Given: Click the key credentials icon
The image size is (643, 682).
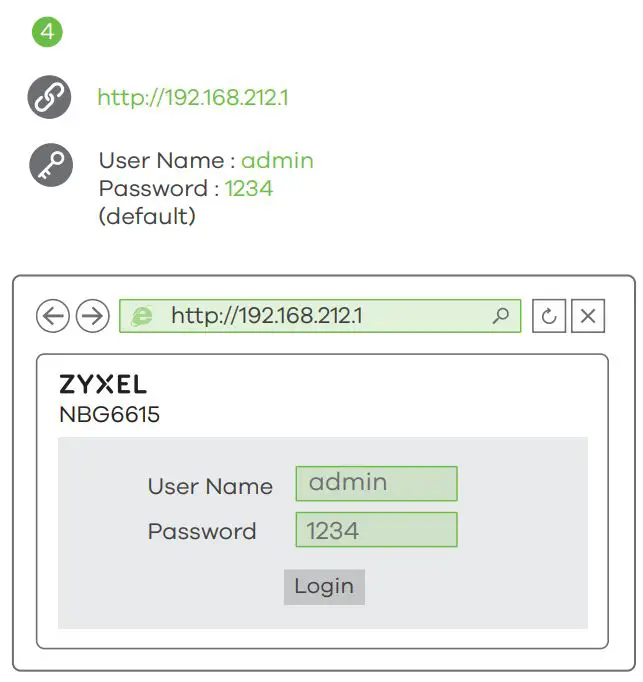Looking at the screenshot, I should pyautogui.click(x=50, y=165).
